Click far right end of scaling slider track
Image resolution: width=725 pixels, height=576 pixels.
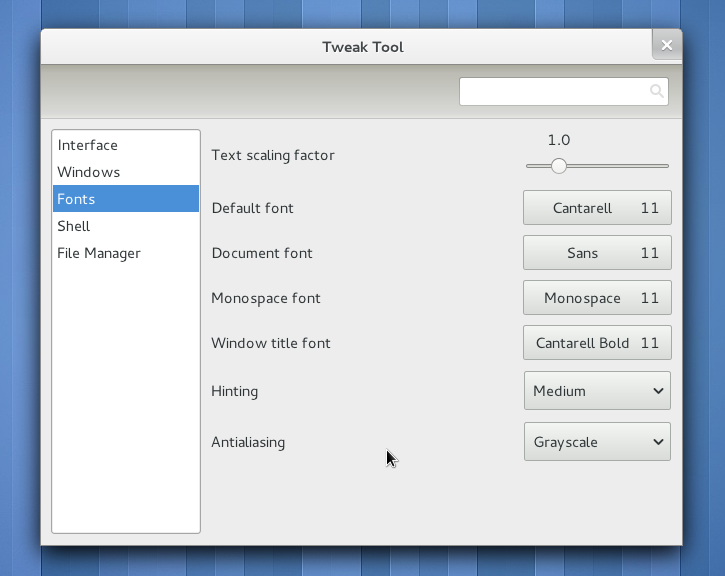point(665,166)
